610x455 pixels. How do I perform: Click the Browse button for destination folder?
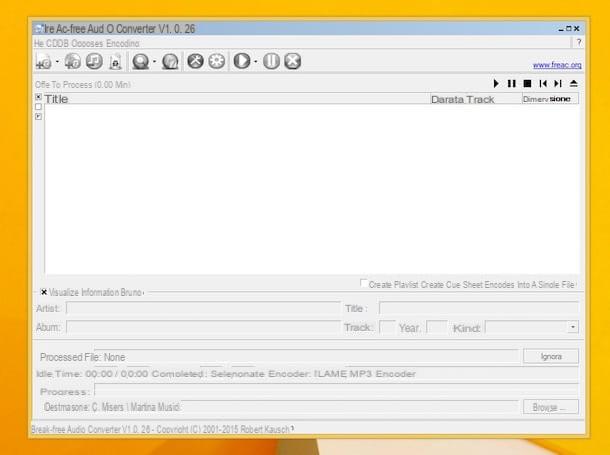[x=551, y=407]
